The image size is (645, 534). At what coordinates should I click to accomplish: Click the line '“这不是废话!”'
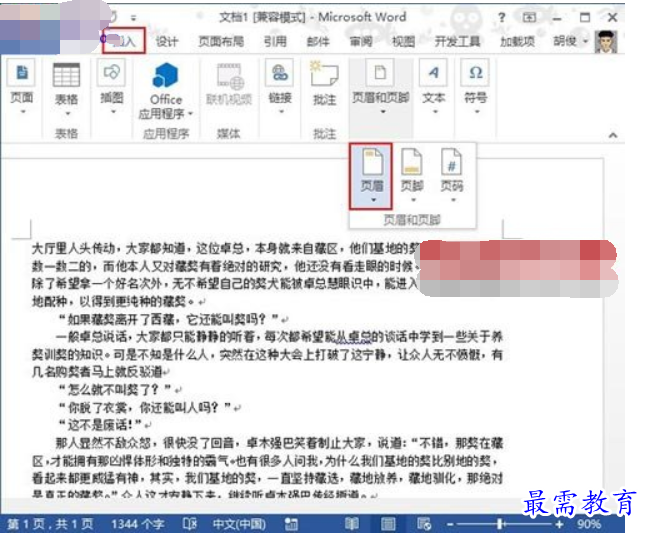(x=101, y=424)
